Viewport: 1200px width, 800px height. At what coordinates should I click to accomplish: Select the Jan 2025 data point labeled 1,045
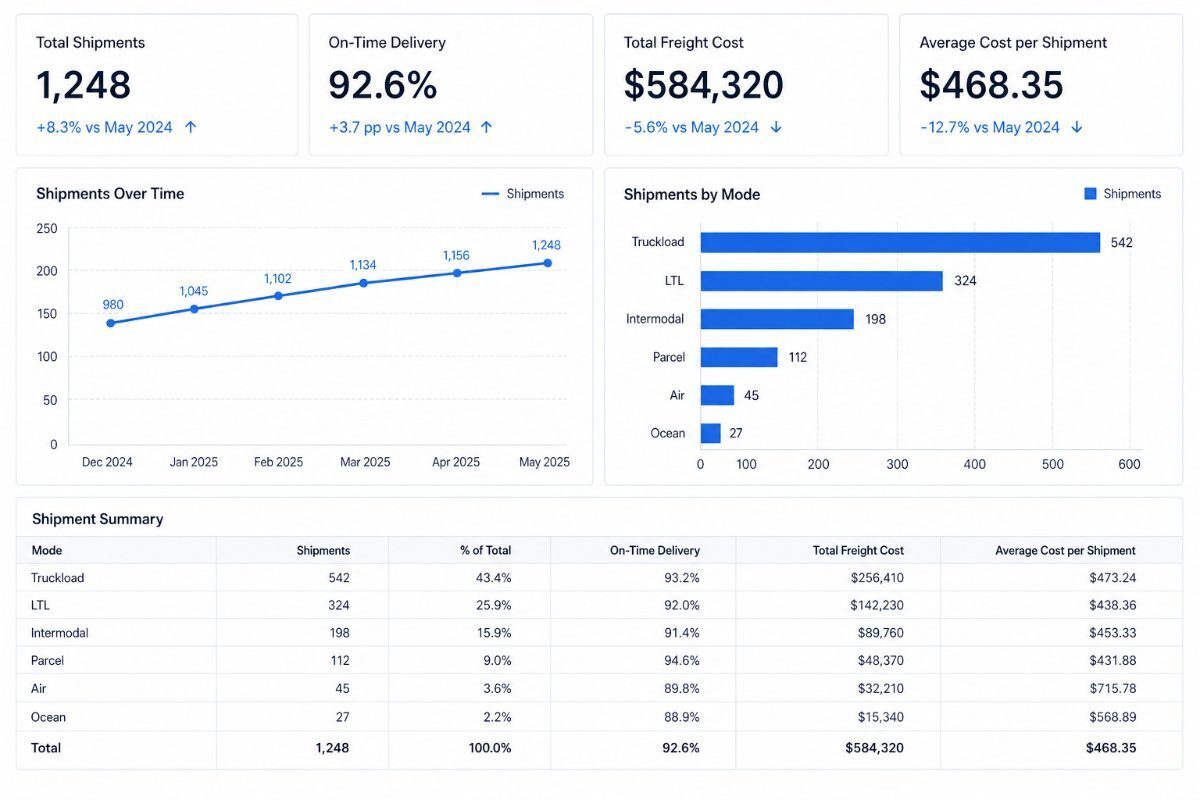pyautogui.click(x=194, y=309)
